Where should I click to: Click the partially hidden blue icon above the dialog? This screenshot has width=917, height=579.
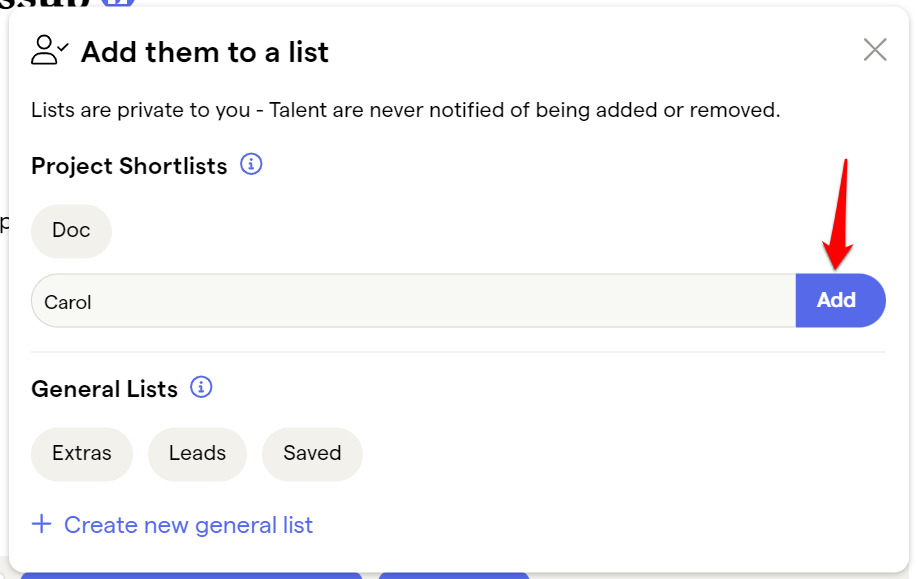click(x=118, y=3)
